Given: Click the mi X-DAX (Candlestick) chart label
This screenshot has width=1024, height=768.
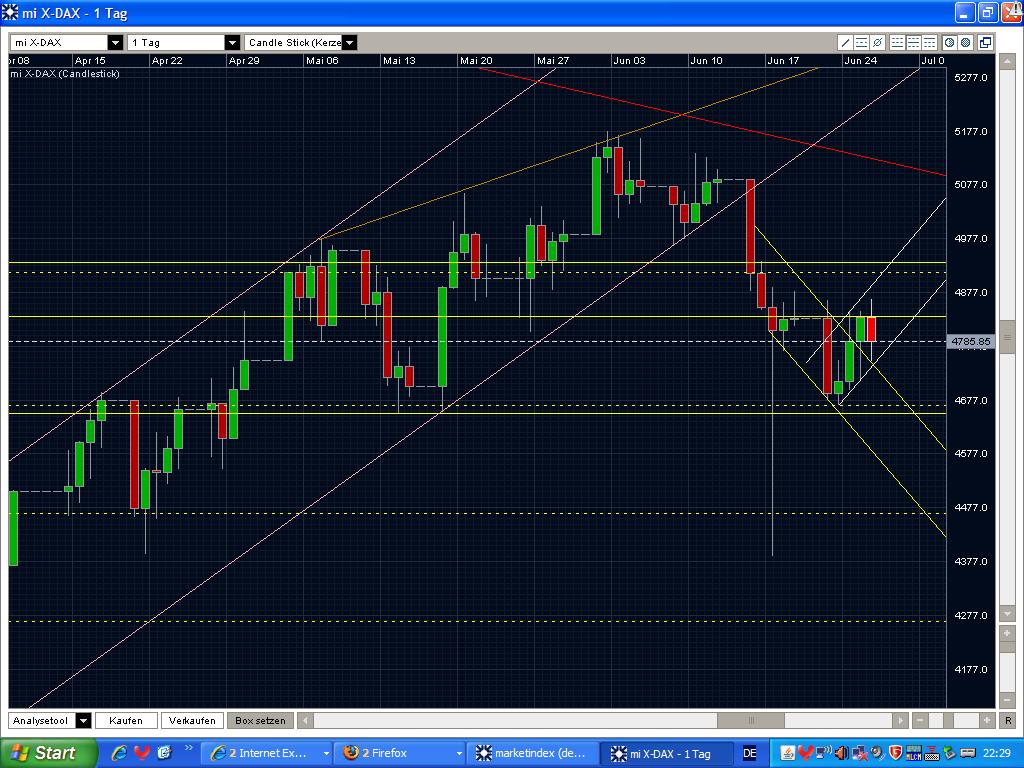Looking at the screenshot, I should tap(65, 74).
